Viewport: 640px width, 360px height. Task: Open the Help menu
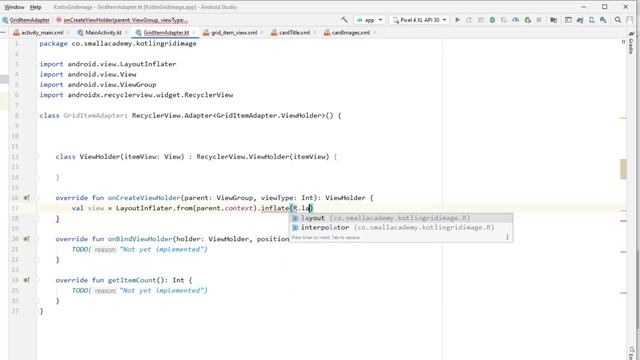36,7
